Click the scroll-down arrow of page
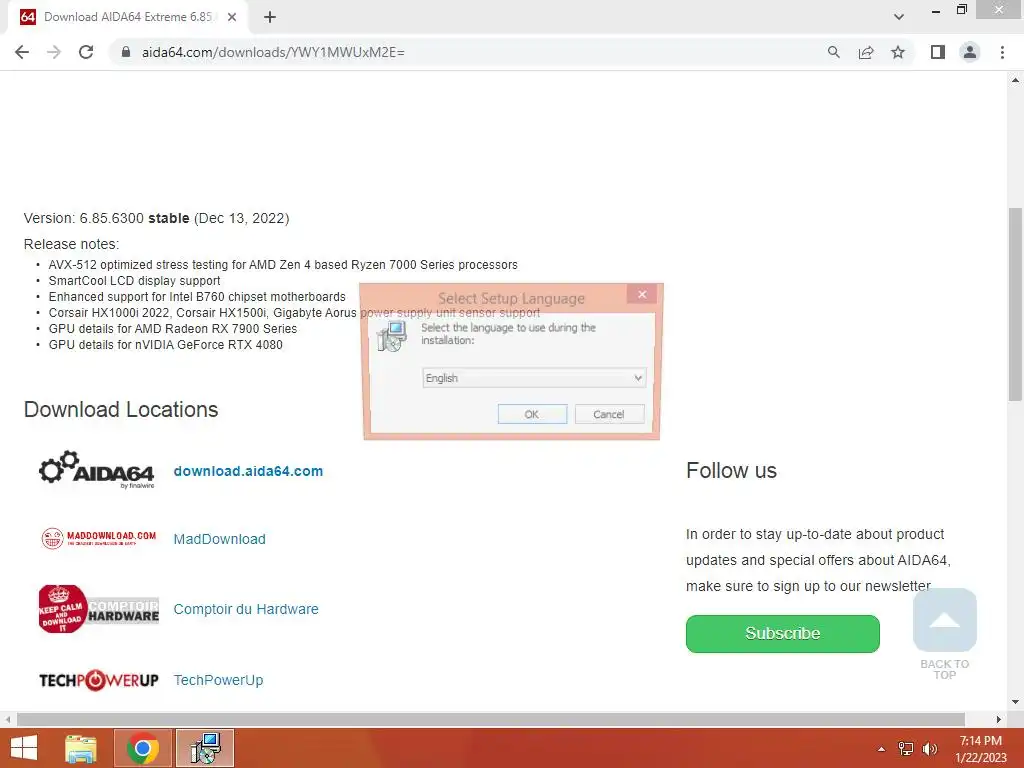The image size is (1024, 768). click(1015, 702)
